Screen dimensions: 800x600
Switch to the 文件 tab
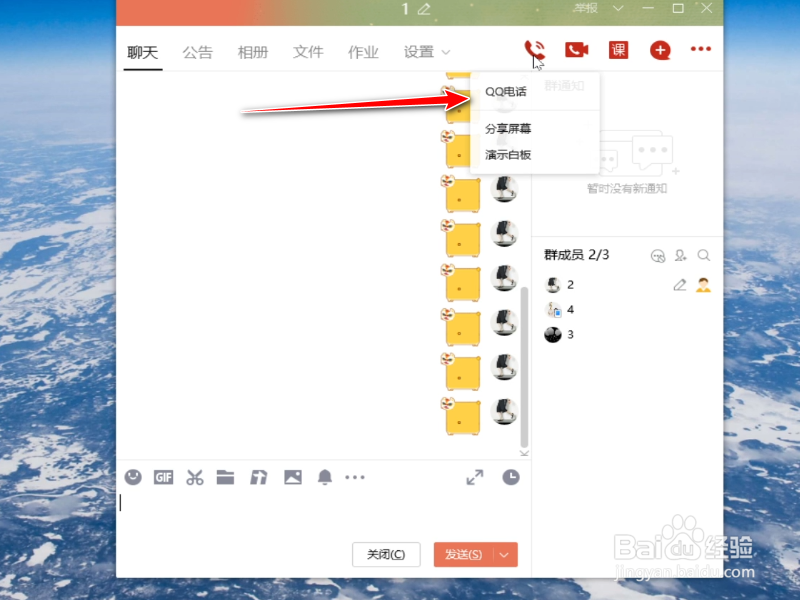tap(308, 52)
